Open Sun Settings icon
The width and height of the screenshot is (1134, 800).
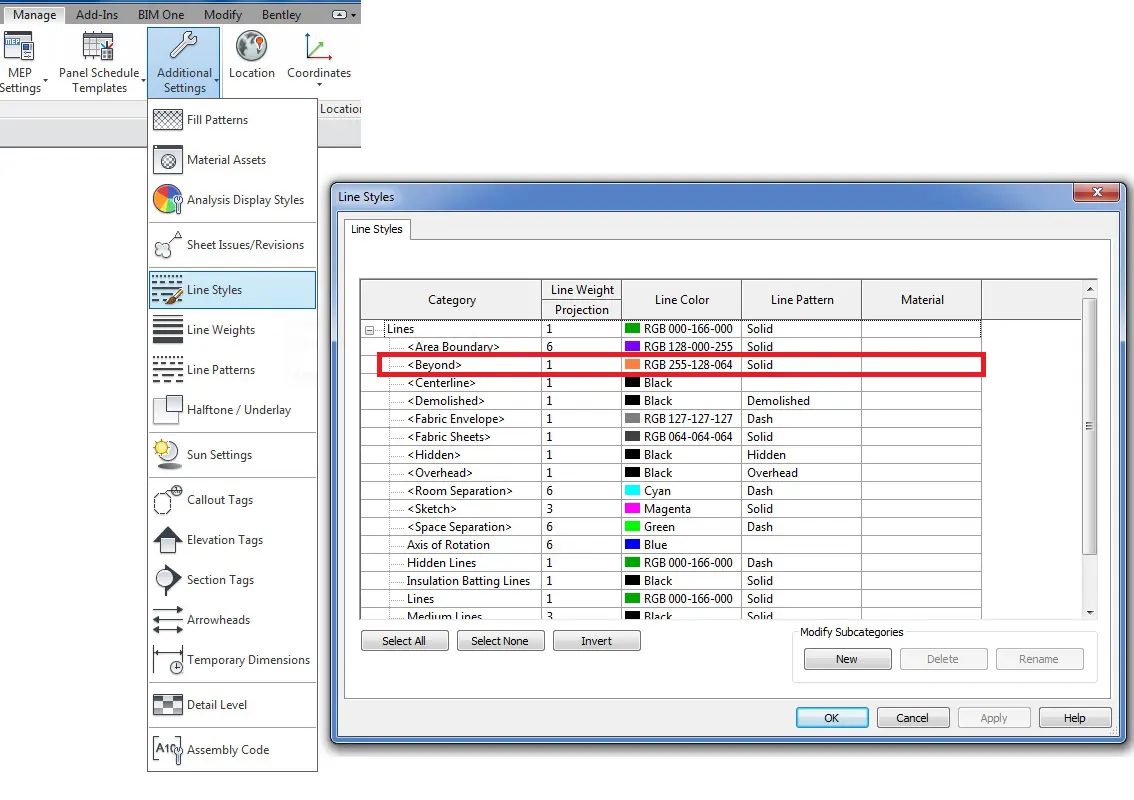click(168, 455)
